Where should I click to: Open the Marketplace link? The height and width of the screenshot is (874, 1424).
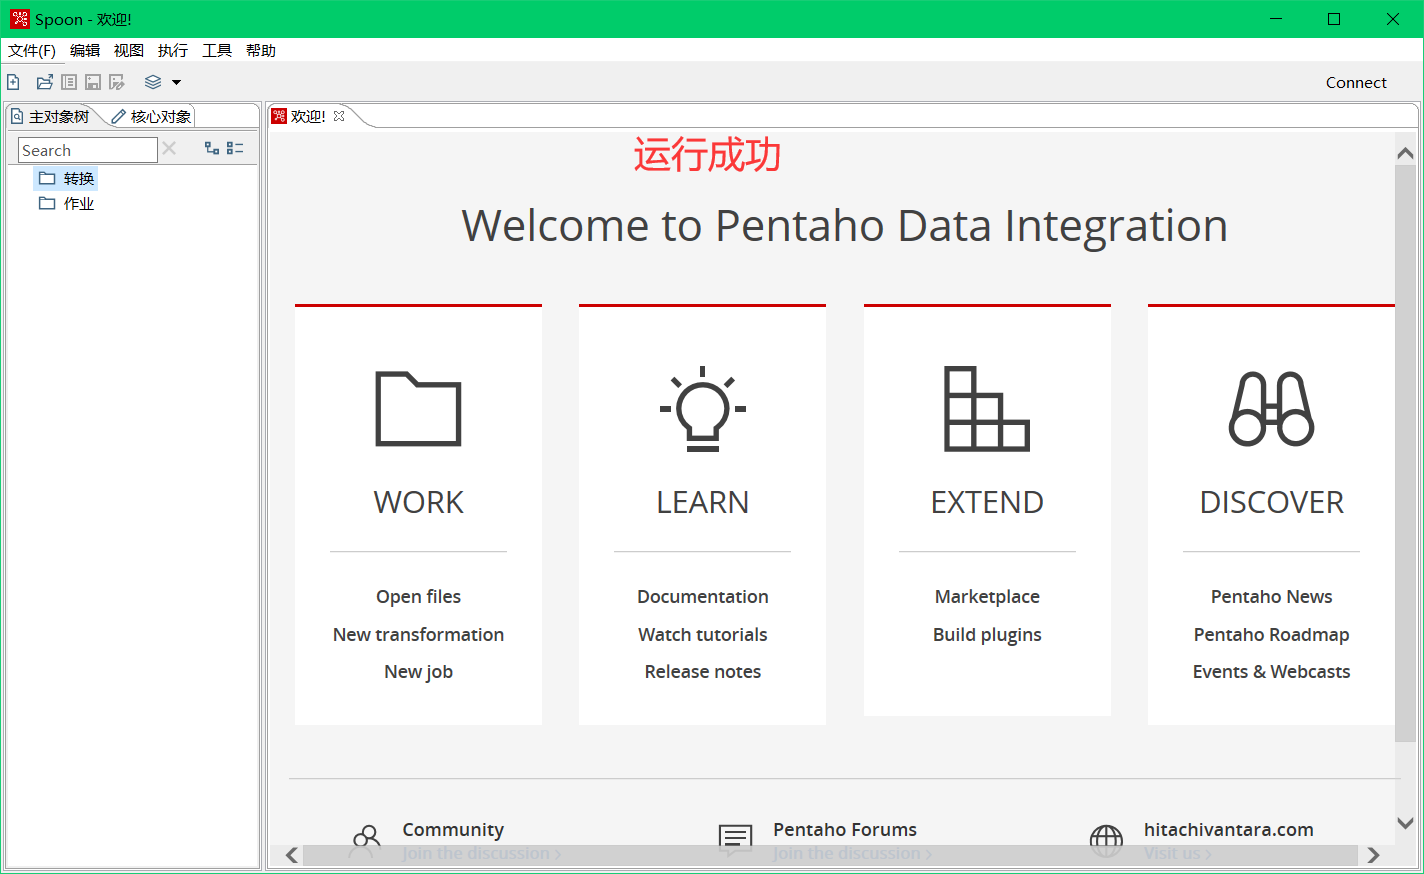[x=987, y=596]
